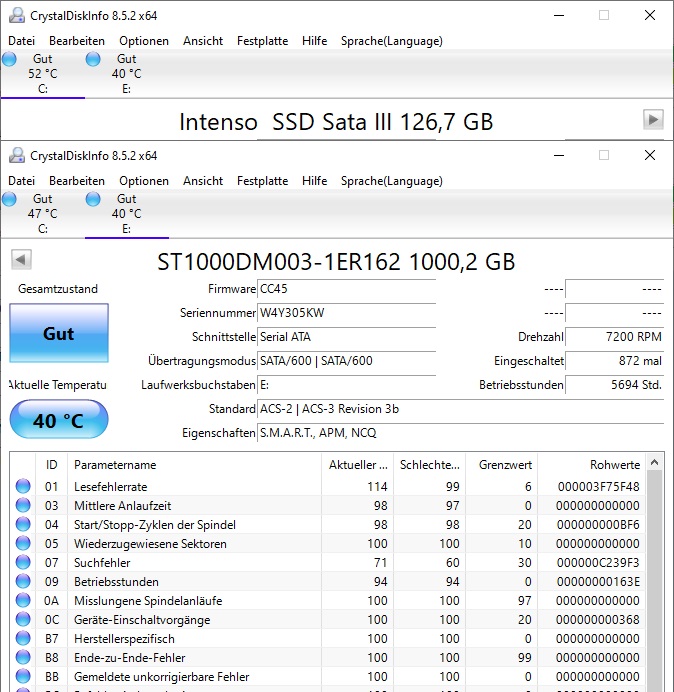Image resolution: width=674 pixels, height=692 pixels.
Task: Open the Festplatte menu in the lower window
Action: click(x=262, y=181)
